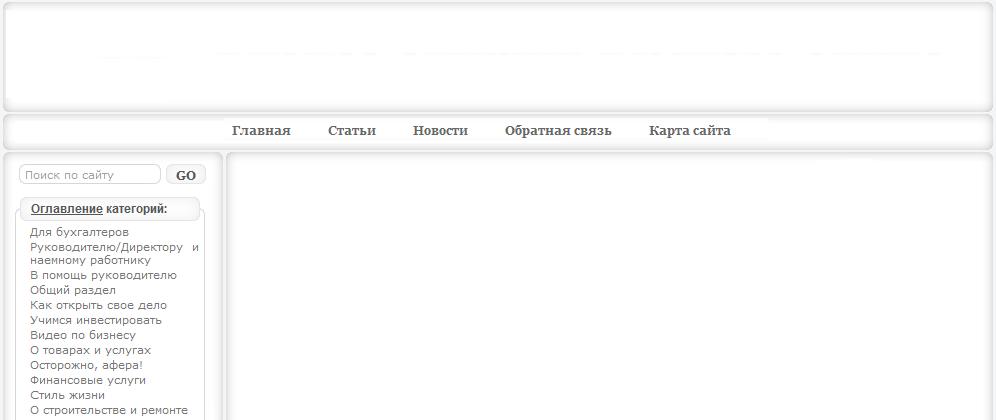Open Как открыть свое дело link
Screen dimensions: 996x420
click(98, 305)
